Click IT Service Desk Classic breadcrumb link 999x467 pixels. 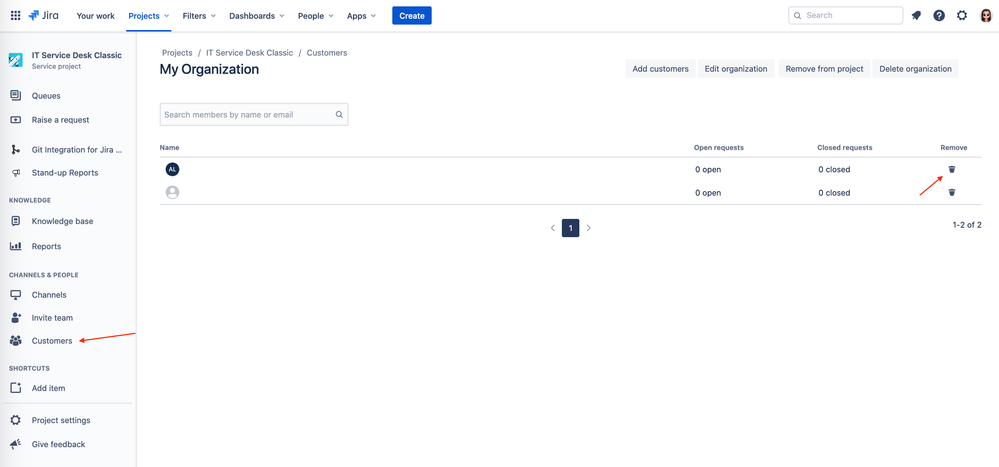click(x=250, y=53)
